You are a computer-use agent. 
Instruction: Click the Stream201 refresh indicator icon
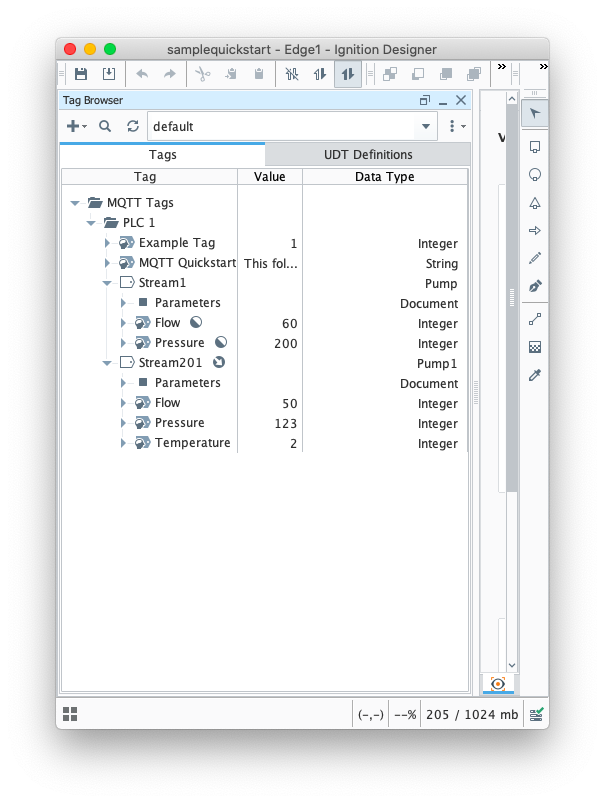(x=219, y=362)
